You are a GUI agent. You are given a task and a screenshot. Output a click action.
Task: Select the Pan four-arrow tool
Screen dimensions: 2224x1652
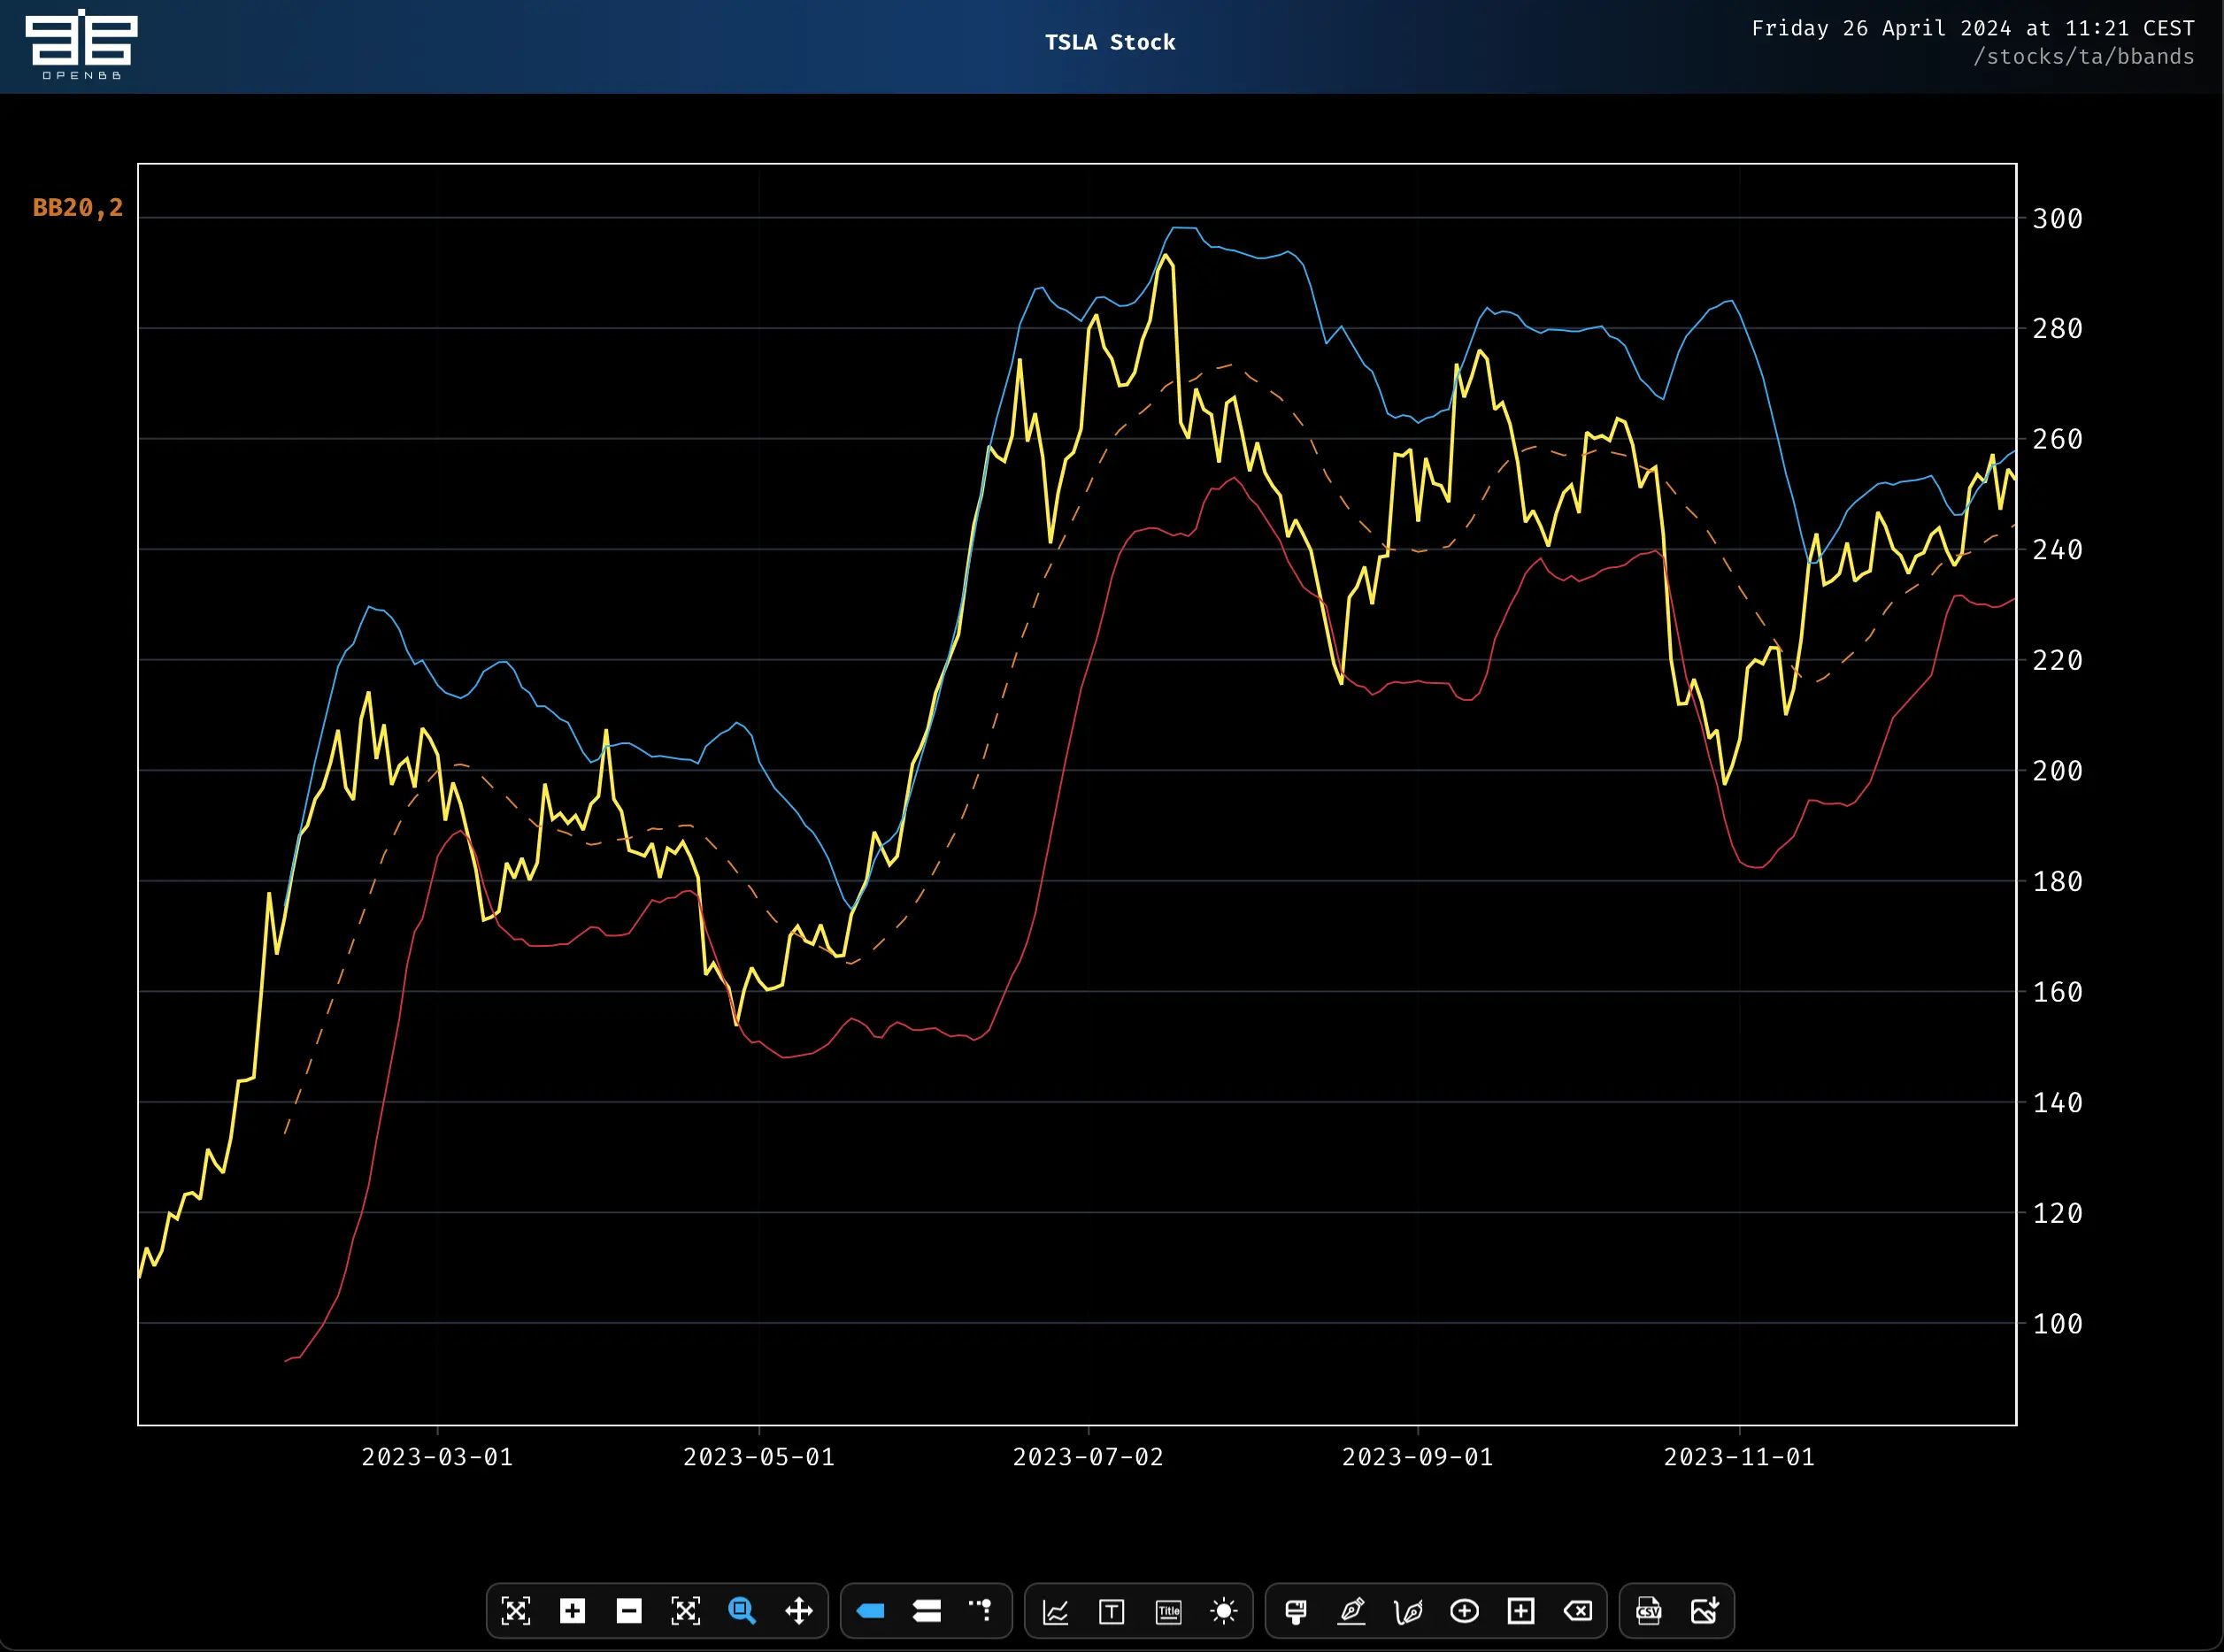799,1611
